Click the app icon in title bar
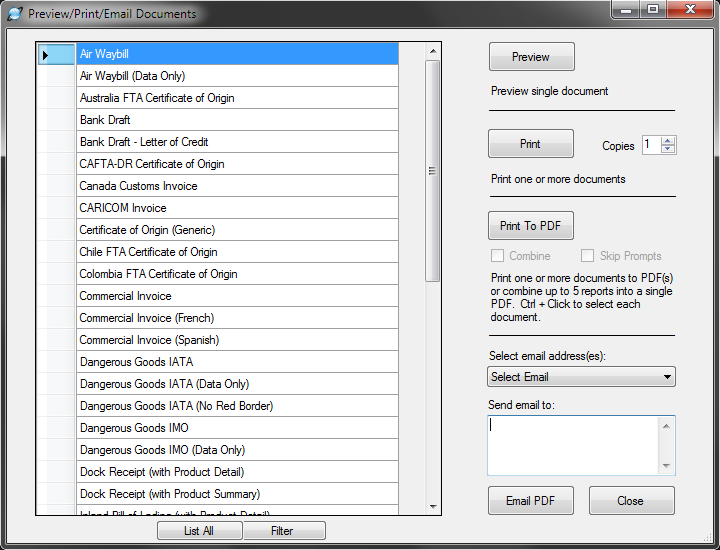720x550 pixels. 14,14
